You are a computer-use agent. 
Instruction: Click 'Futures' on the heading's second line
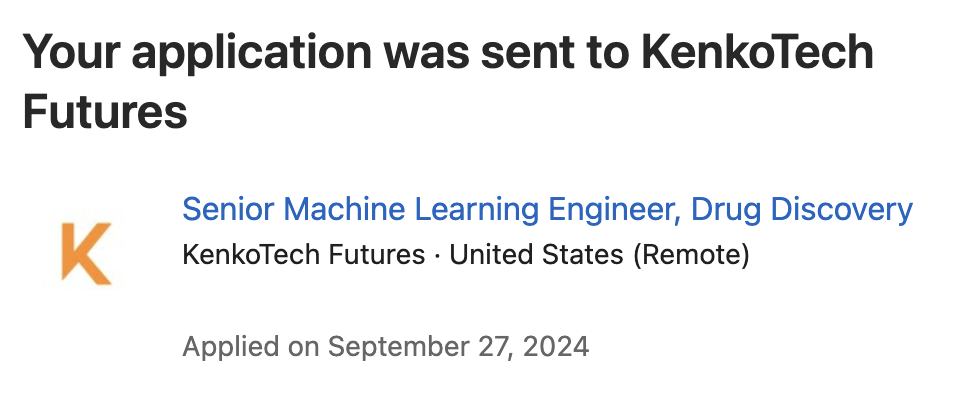tap(105, 112)
